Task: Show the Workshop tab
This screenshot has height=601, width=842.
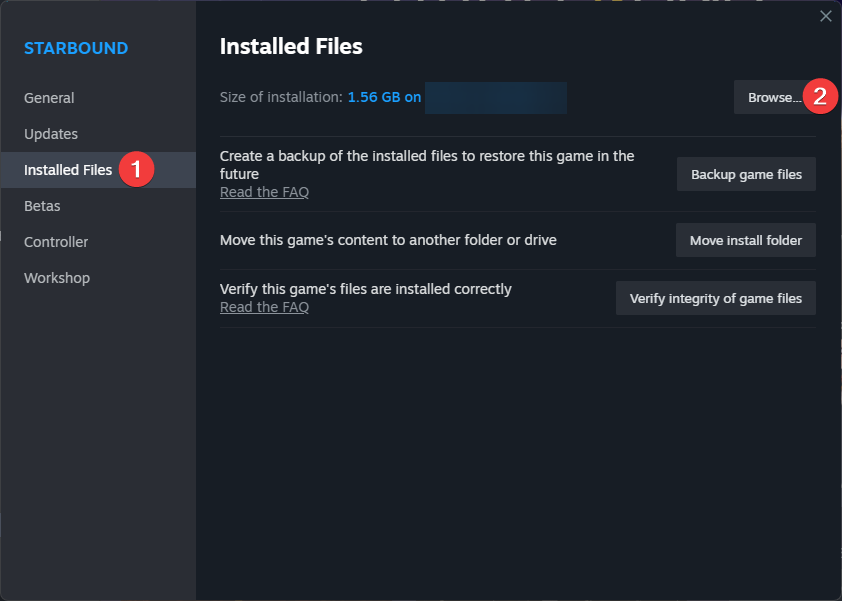Action: click(x=57, y=278)
